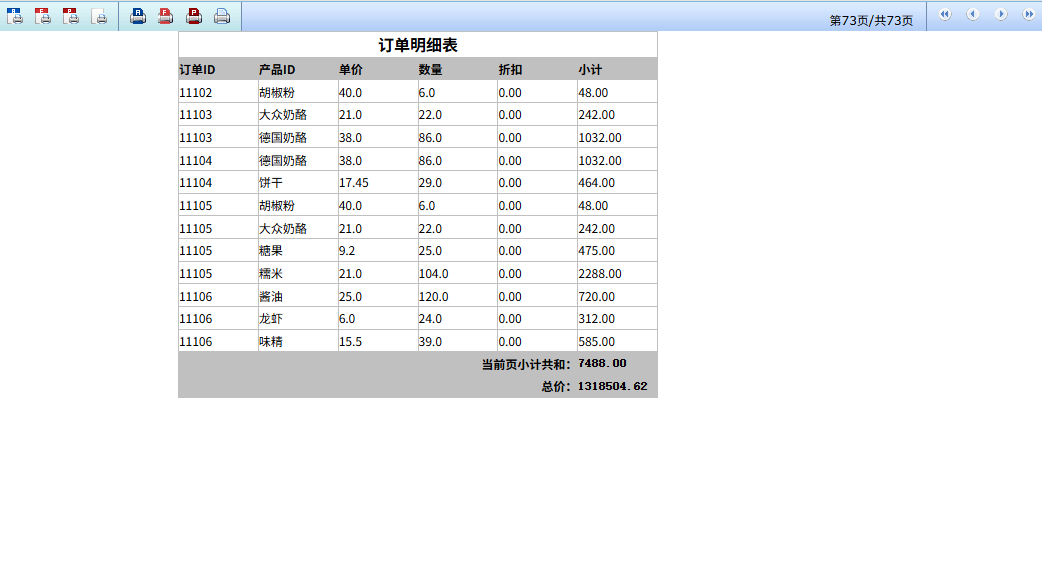The image size is (1042, 575).
Task: Open the light-red 'F' print preview icon
Action: (43, 16)
